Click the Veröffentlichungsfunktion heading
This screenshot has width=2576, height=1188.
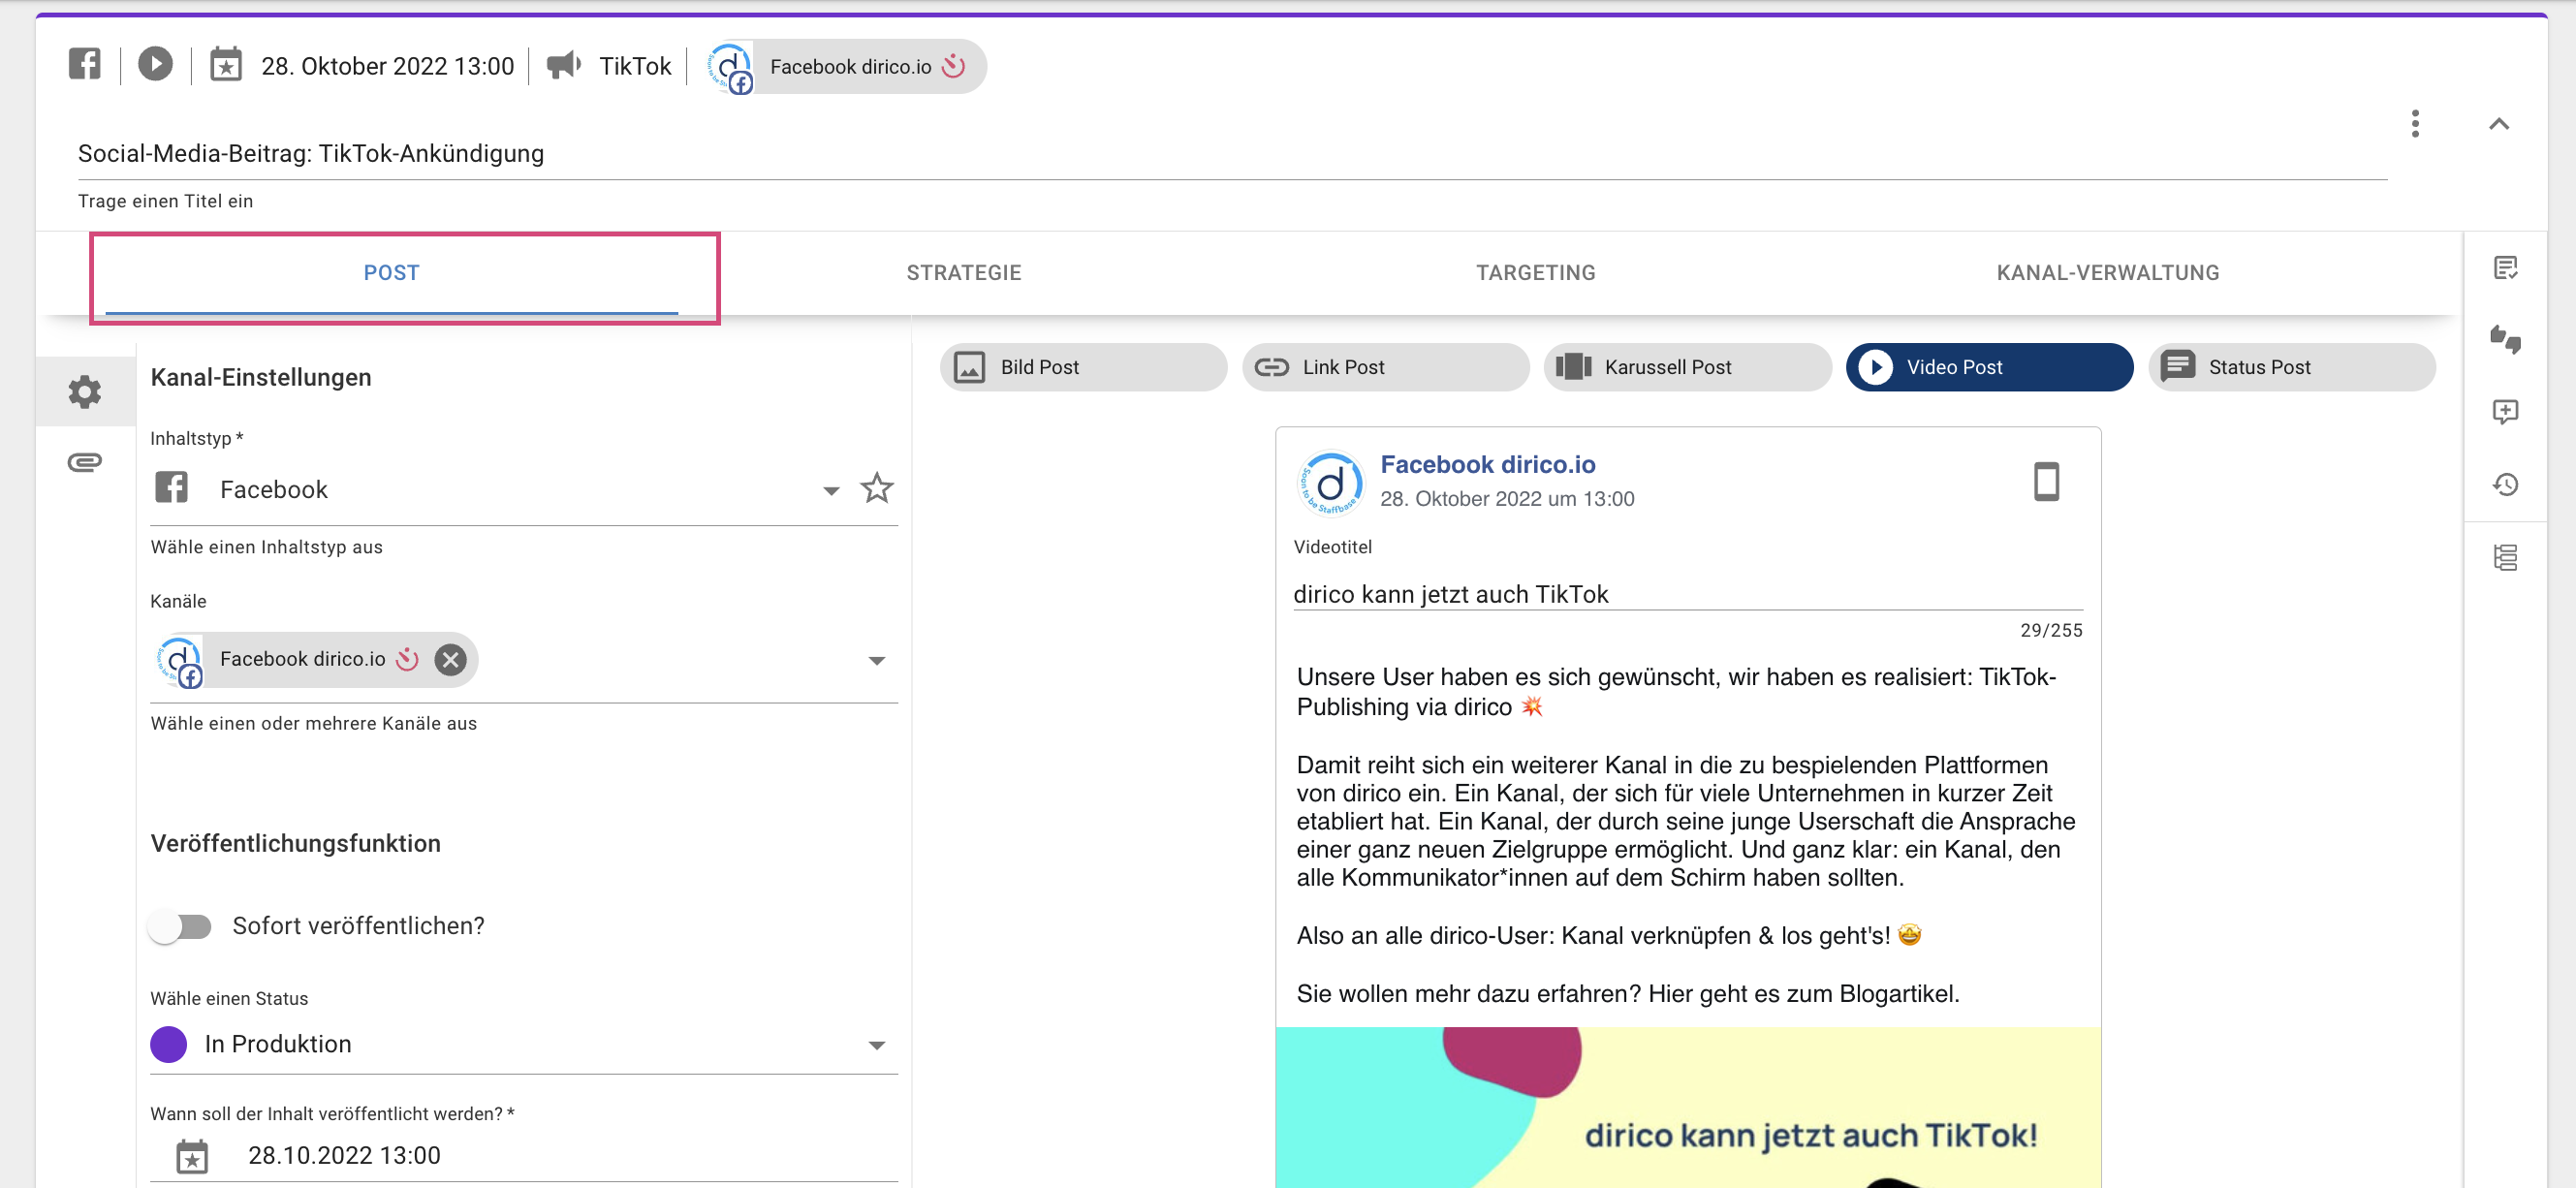click(x=296, y=844)
